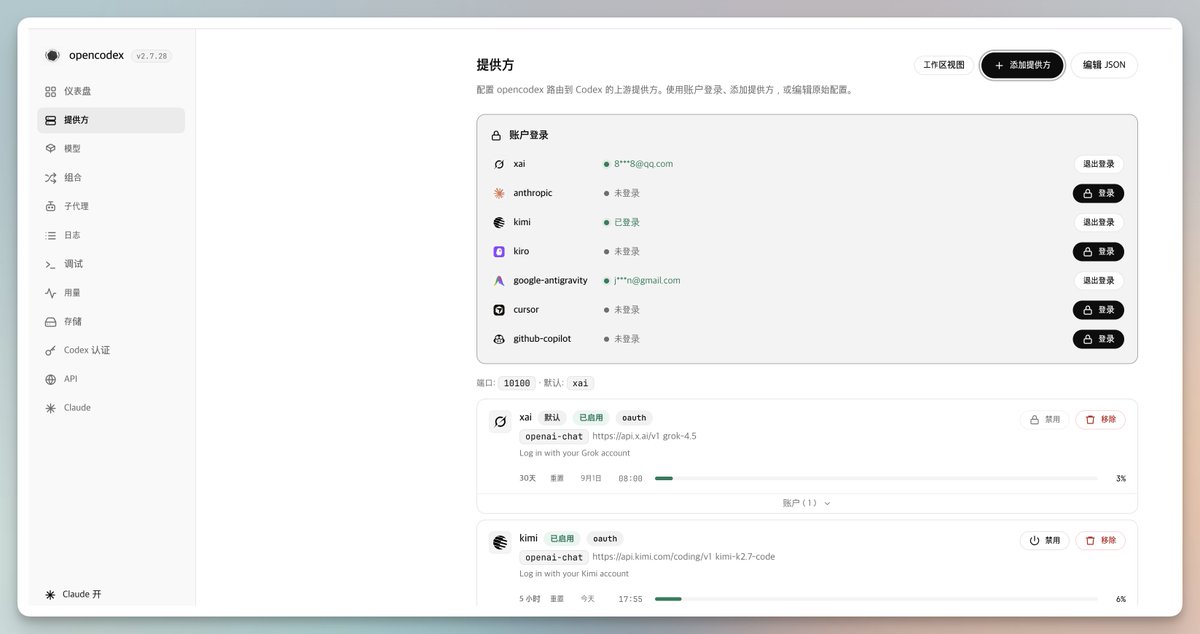Screen dimensions: 1200x634
Task: Click the xai card's openai-chat tag
Action: pos(553,437)
